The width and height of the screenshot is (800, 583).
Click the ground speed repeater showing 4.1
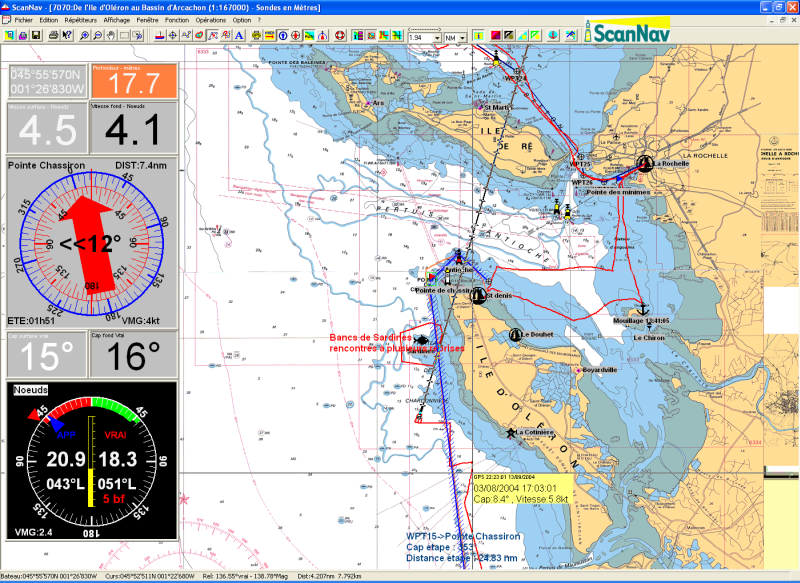click(134, 128)
